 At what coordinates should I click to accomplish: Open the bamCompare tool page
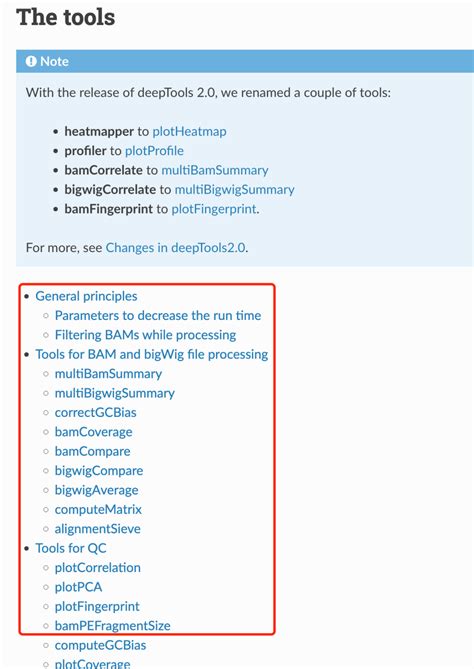[x=93, y=451]
